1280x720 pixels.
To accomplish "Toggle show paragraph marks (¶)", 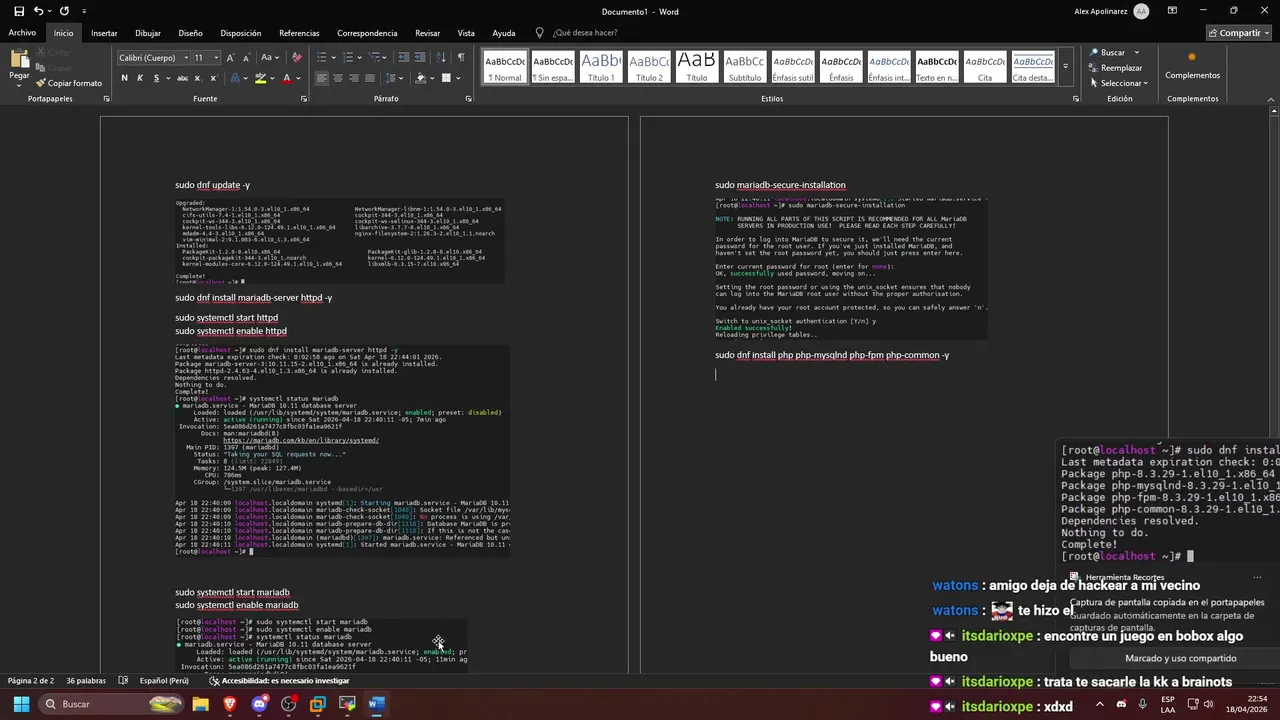I will coord(461,57).
